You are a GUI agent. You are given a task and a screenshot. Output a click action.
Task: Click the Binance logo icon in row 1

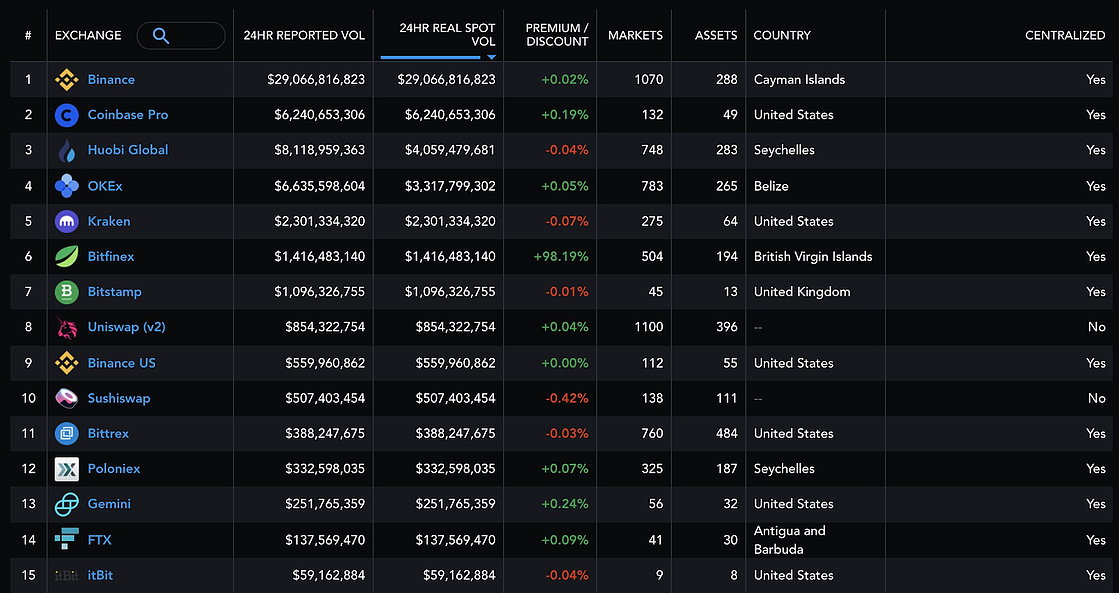tap(67, 80)
